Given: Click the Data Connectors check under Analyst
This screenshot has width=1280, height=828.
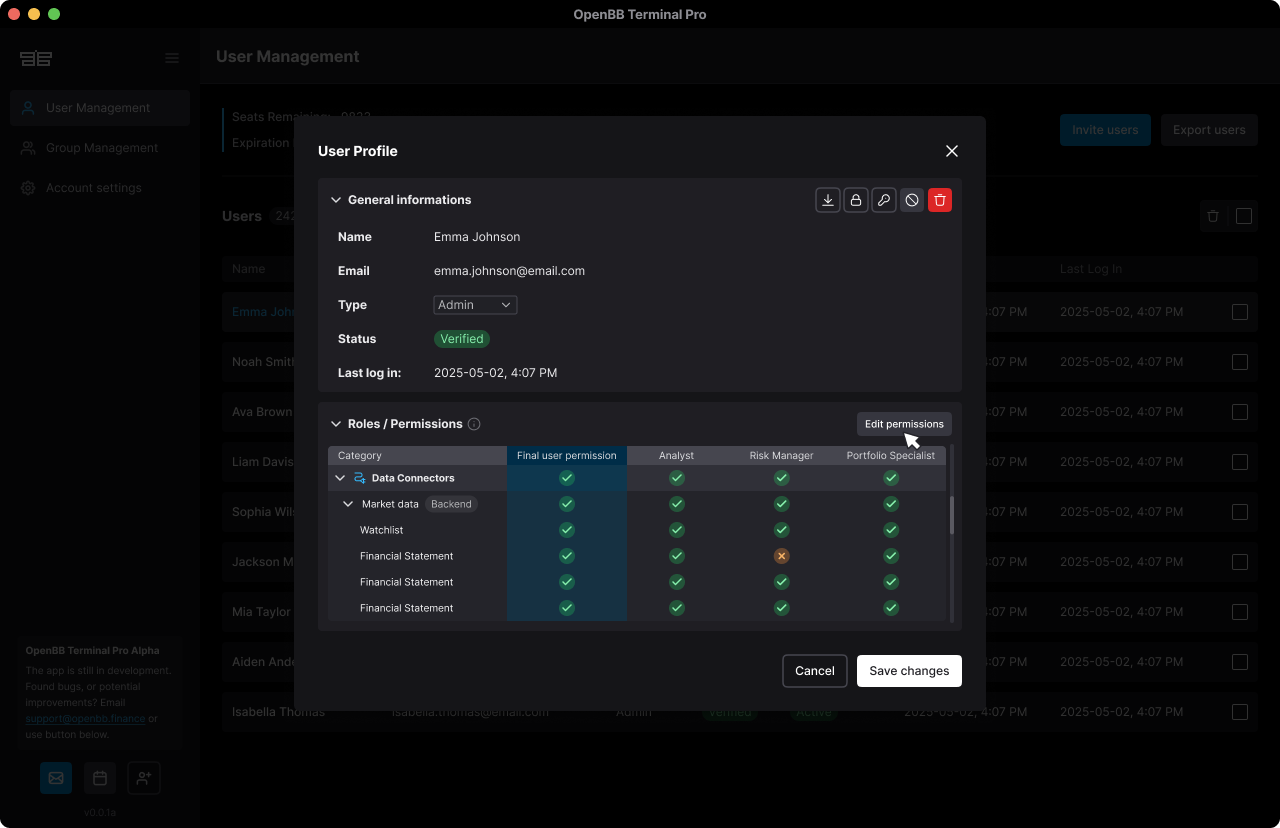Looking at the screenshot, I should (x=677, y=478).
